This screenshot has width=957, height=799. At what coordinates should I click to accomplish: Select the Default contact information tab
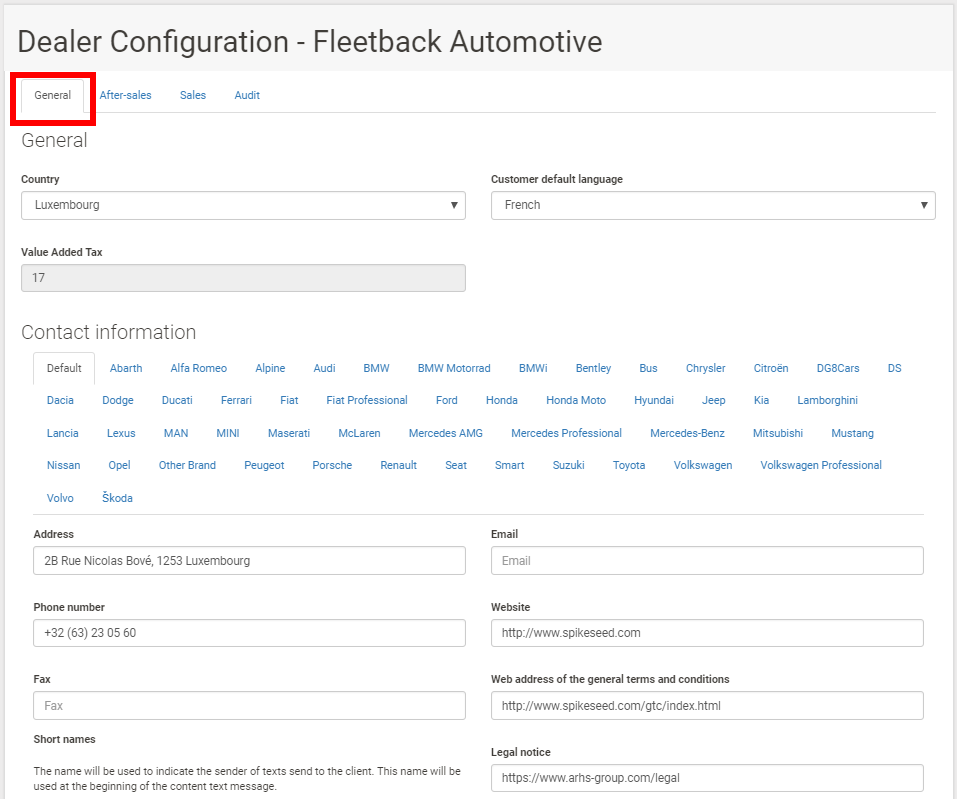(63, 368)
